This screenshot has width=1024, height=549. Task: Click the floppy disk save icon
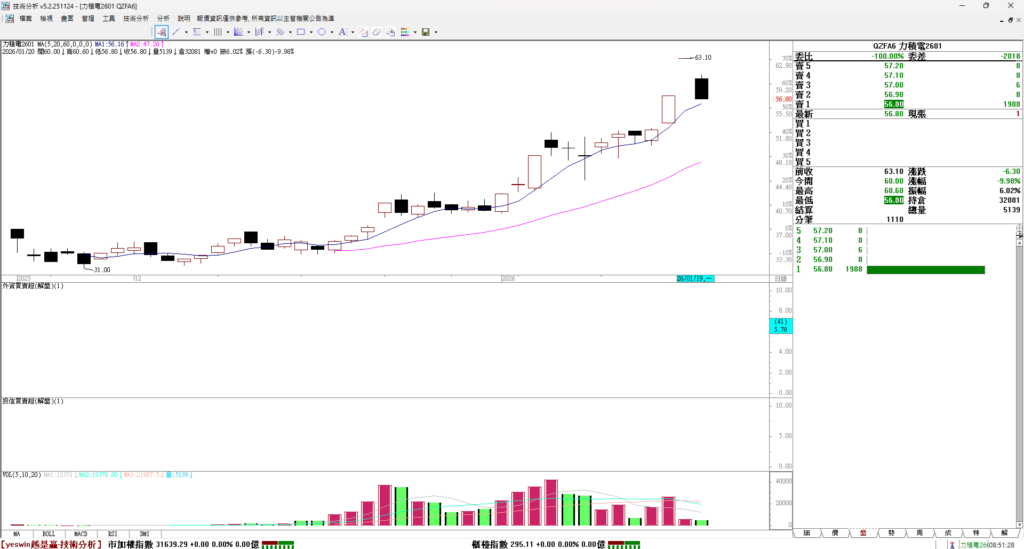coord(425,32)
